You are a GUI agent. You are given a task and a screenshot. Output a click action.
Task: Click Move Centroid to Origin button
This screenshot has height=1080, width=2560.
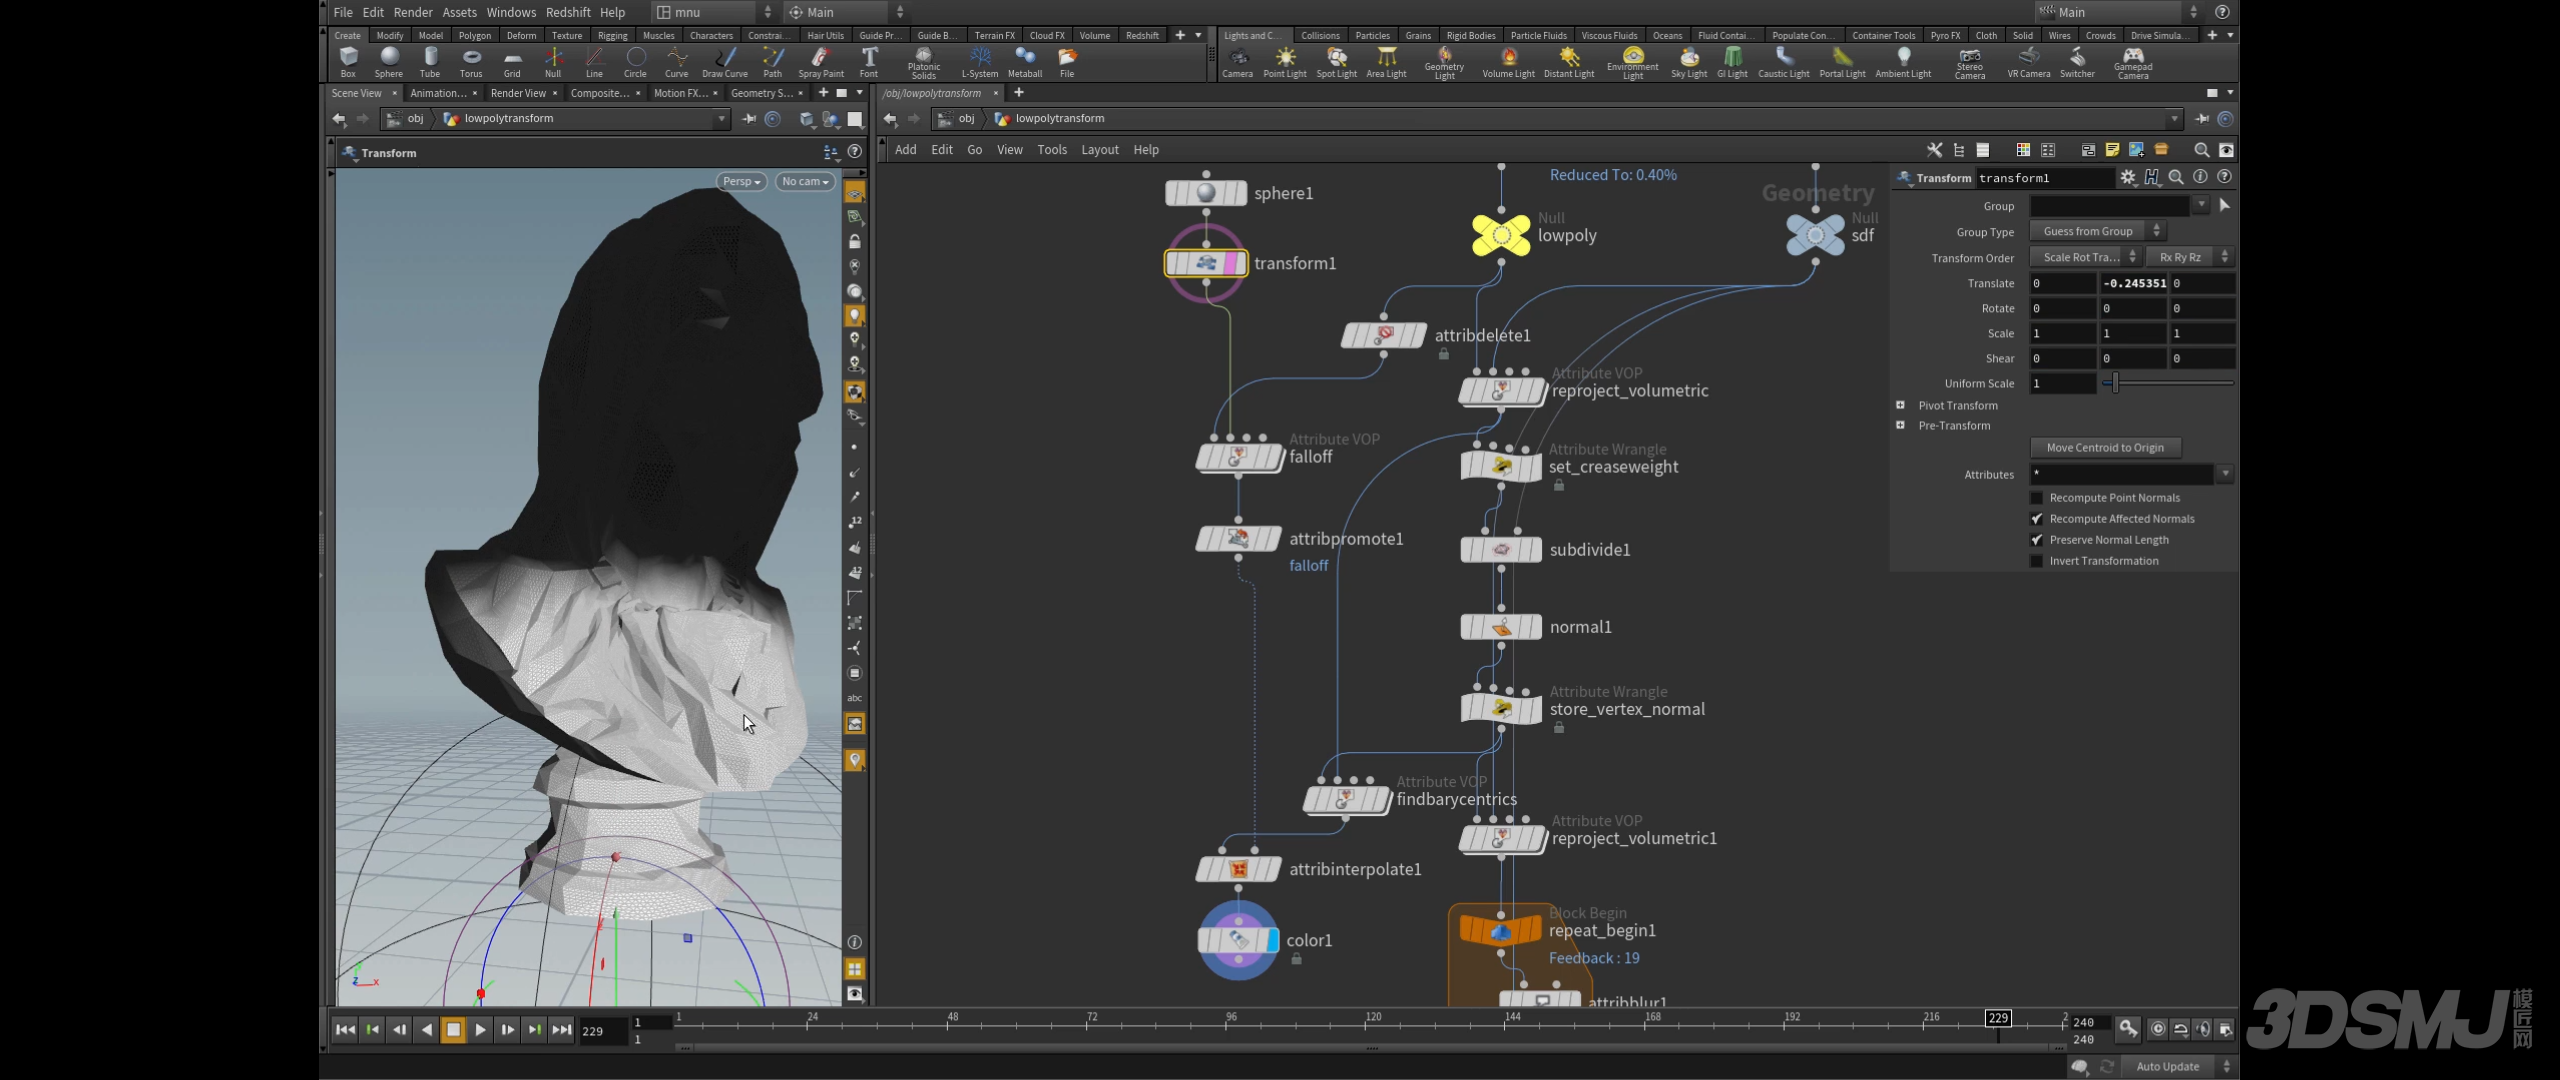tap(2105, 448)
